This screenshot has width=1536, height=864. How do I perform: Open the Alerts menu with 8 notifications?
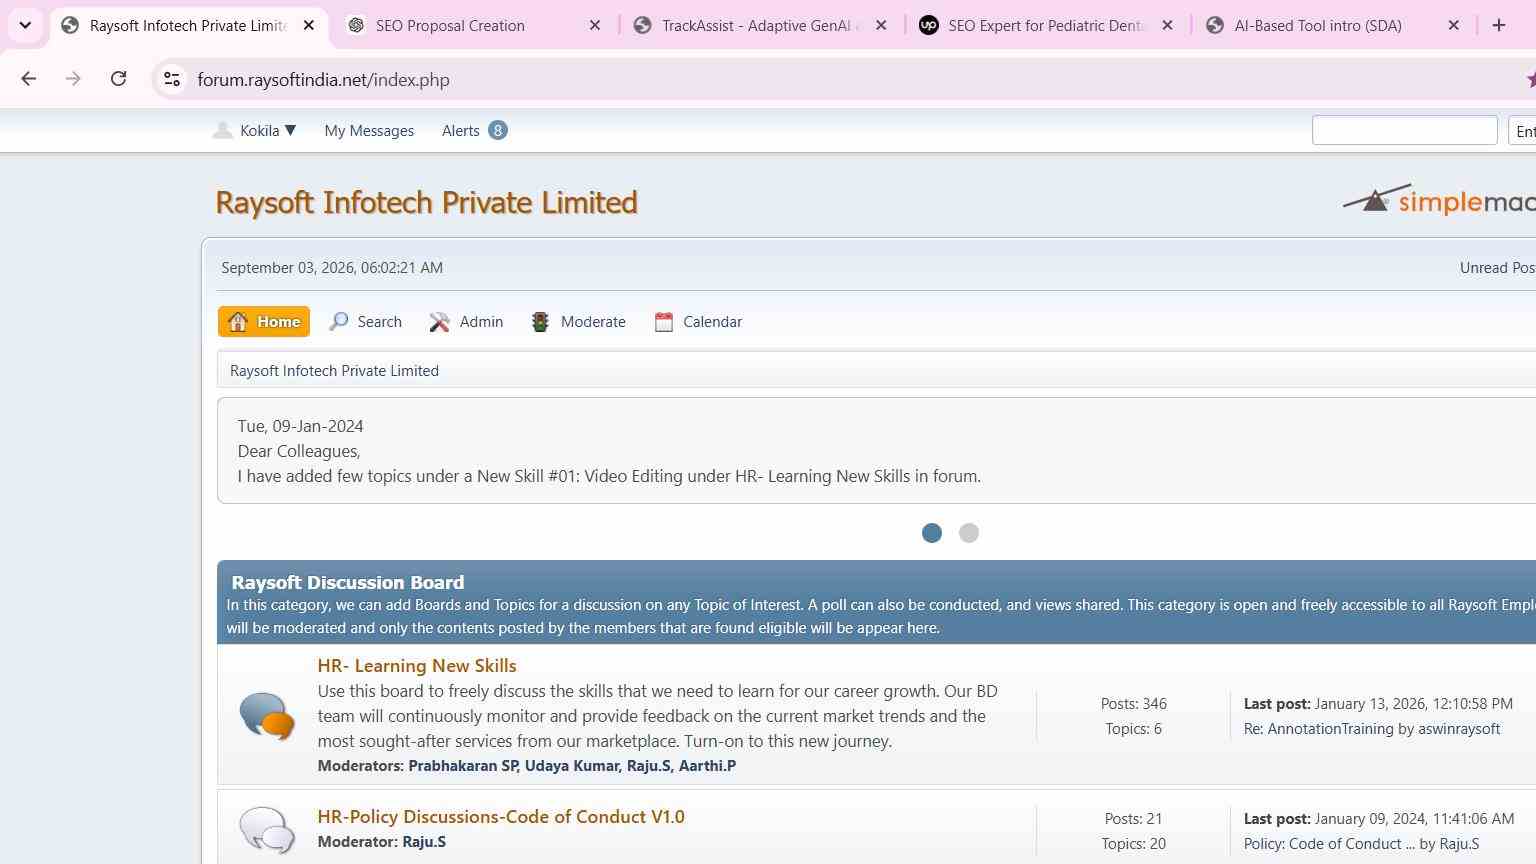click(475, 130)
